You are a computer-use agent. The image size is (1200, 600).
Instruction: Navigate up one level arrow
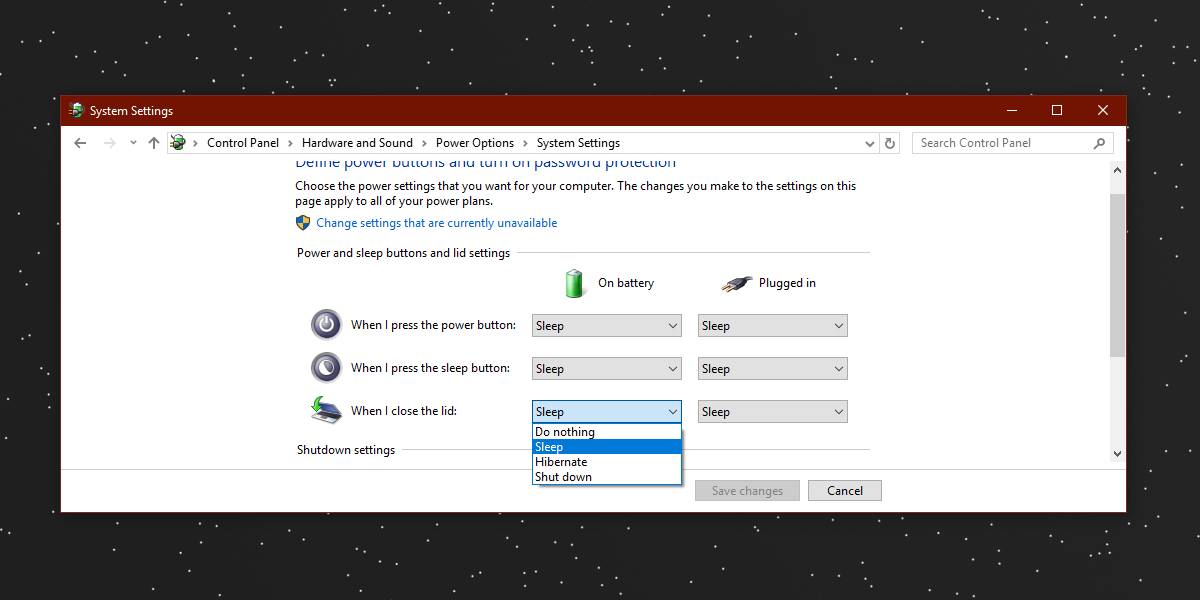pos(153,143)
